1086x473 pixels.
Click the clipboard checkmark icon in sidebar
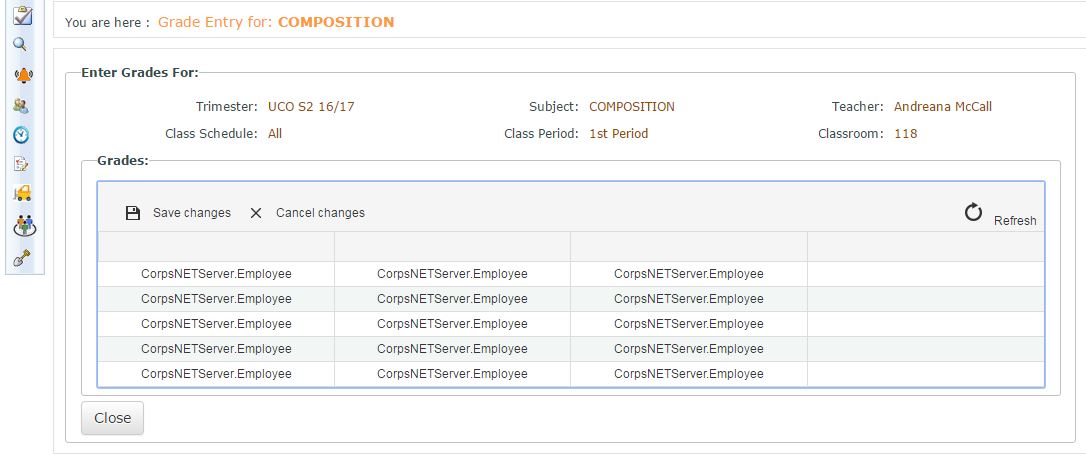pos(22,15)
